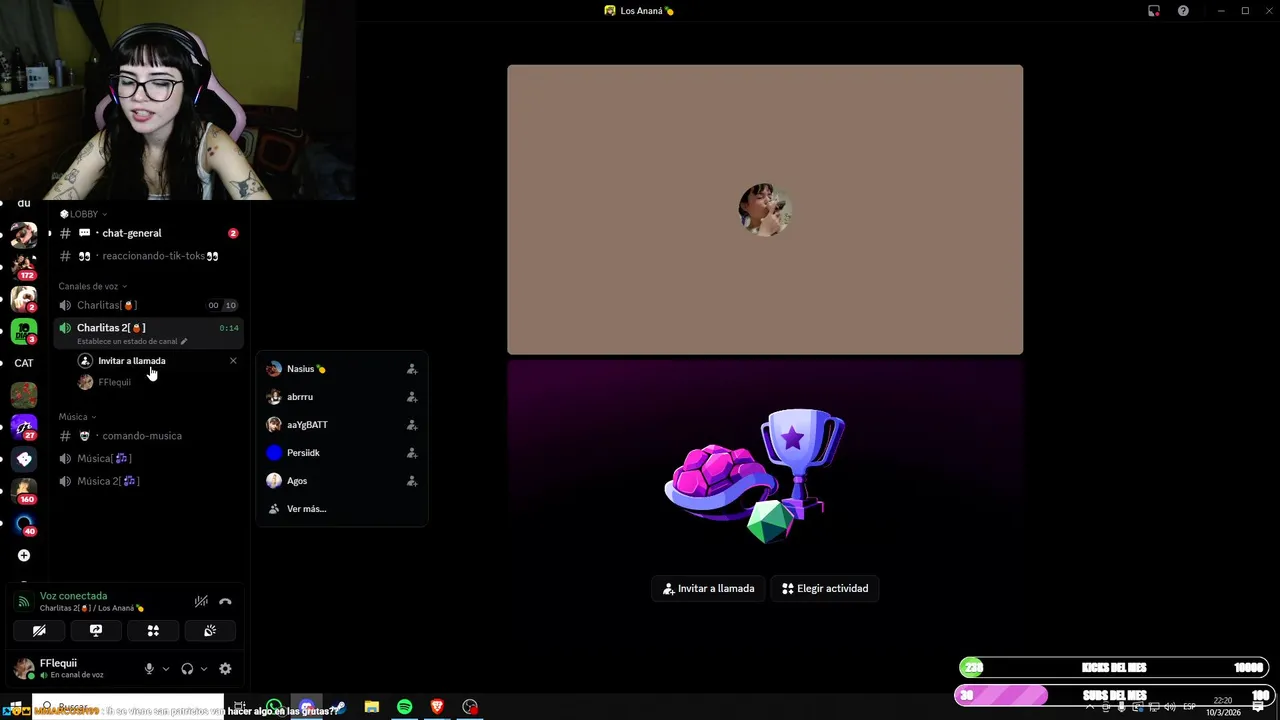Share your screen from voice panel
This screenshot has width=1280, height=720.
tap(96, 631)
